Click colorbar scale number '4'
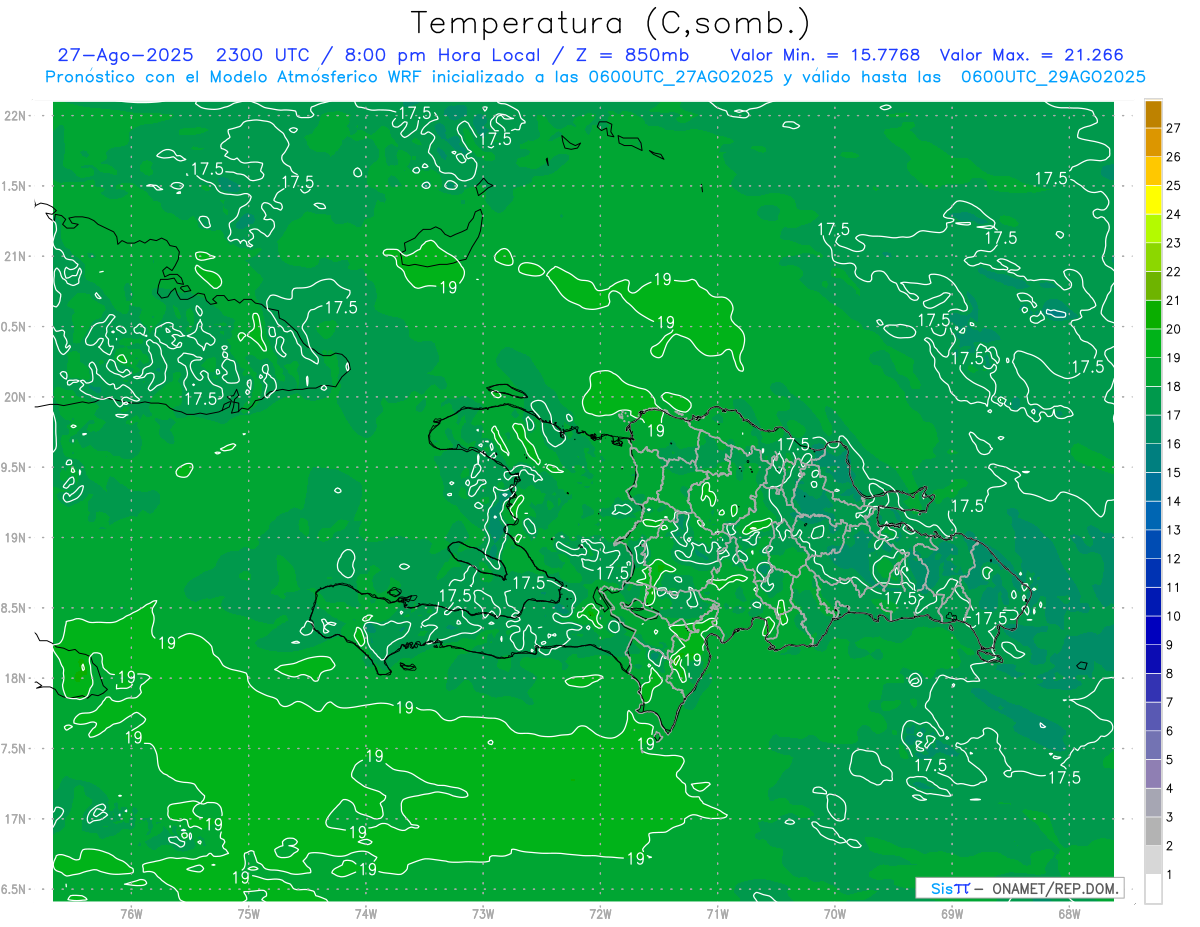 point(1170,788)
